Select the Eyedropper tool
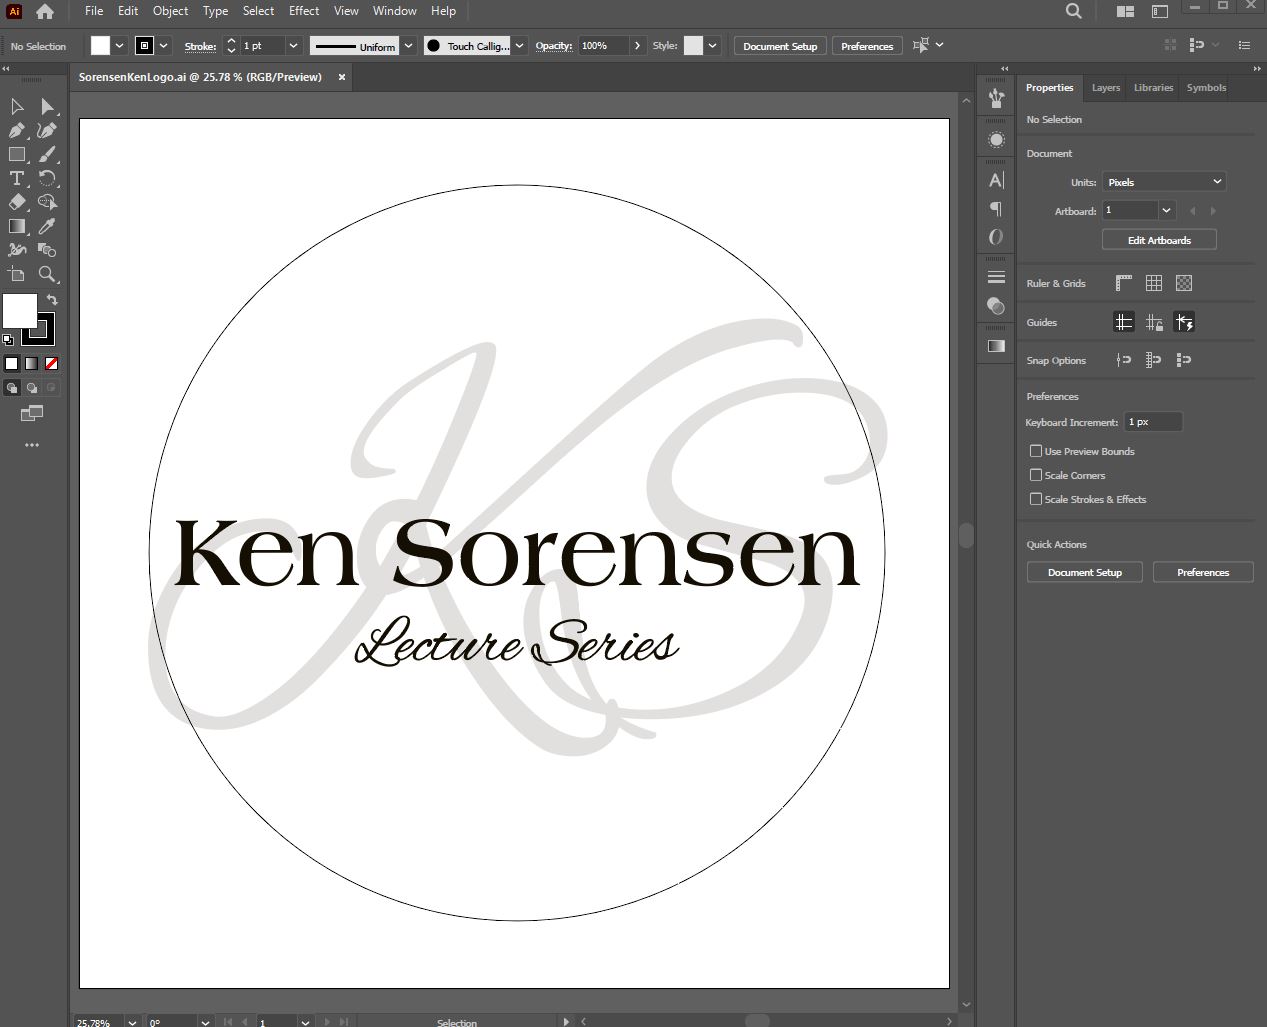This screenshot has width=1267, height=1027. (47, 227)
